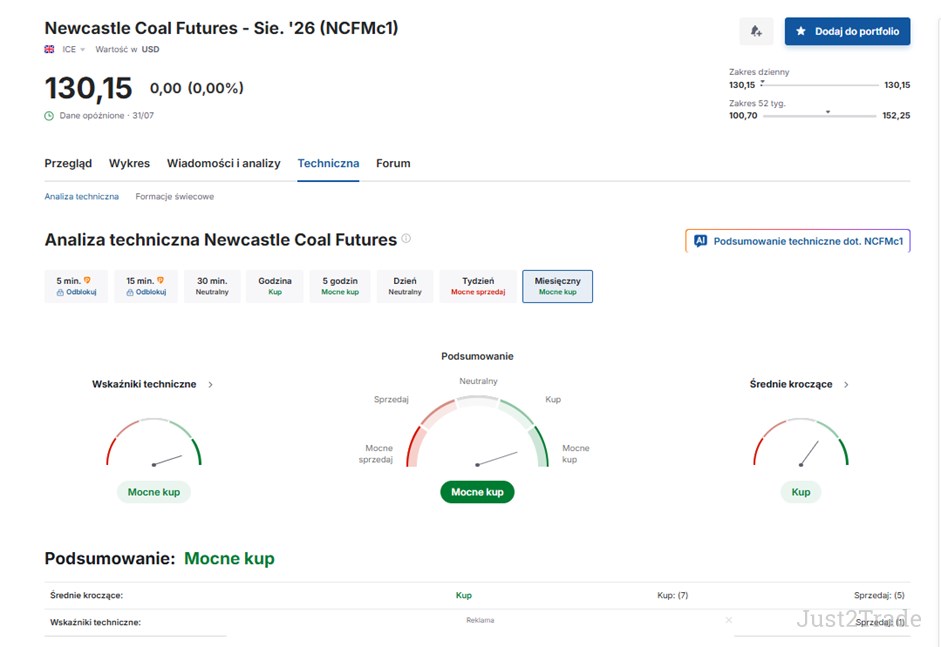Click the dark green Mocne kup summary badge

click(477, 492)
